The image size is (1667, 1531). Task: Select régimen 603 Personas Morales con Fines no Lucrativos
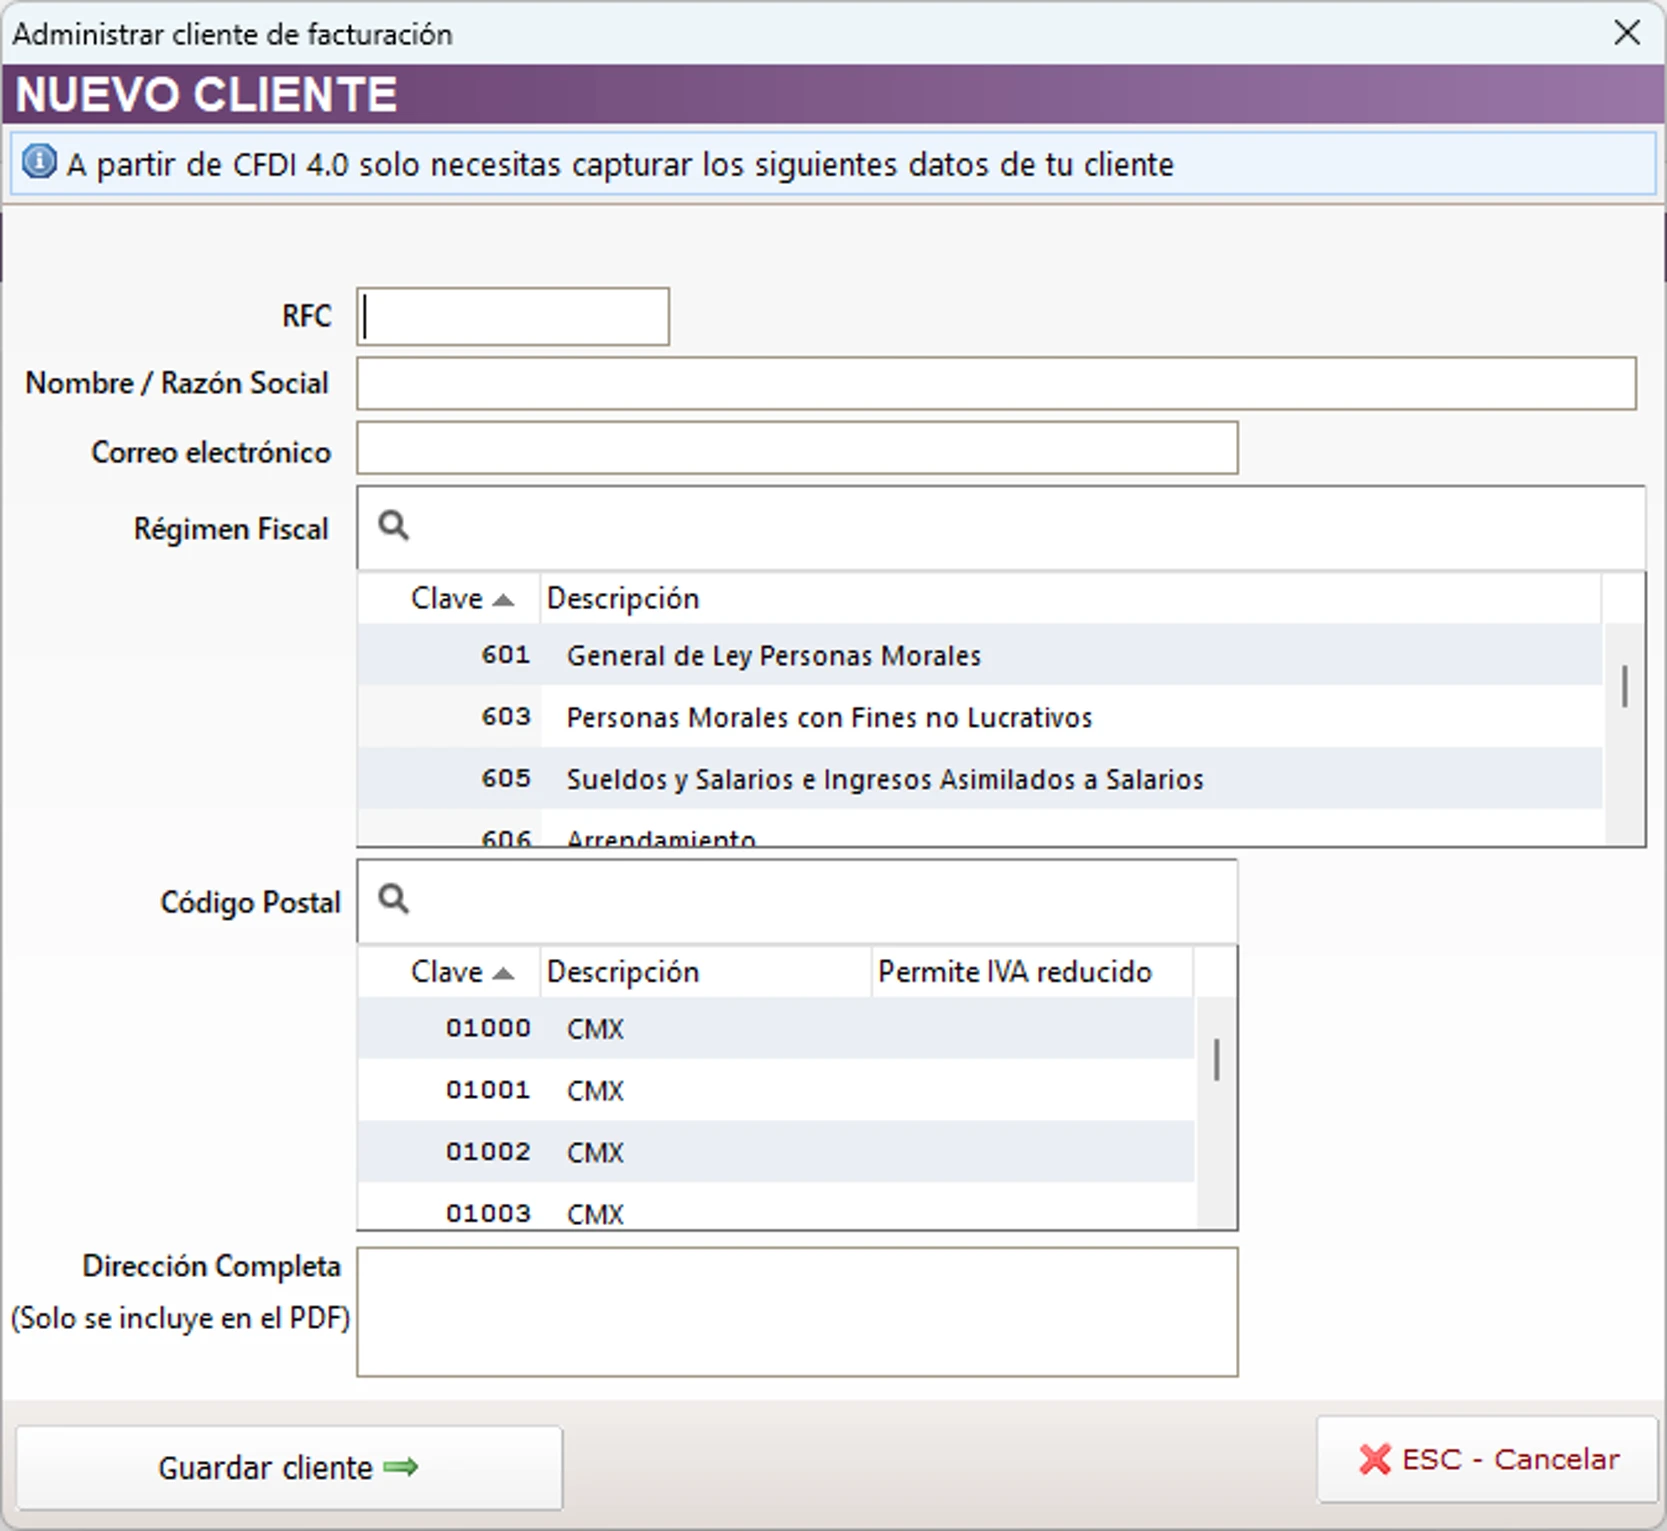829,717
